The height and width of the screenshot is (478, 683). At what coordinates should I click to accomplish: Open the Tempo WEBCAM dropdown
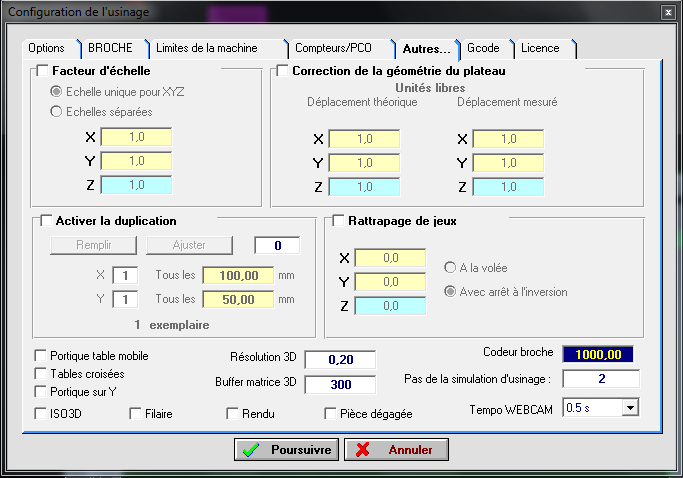629,408
